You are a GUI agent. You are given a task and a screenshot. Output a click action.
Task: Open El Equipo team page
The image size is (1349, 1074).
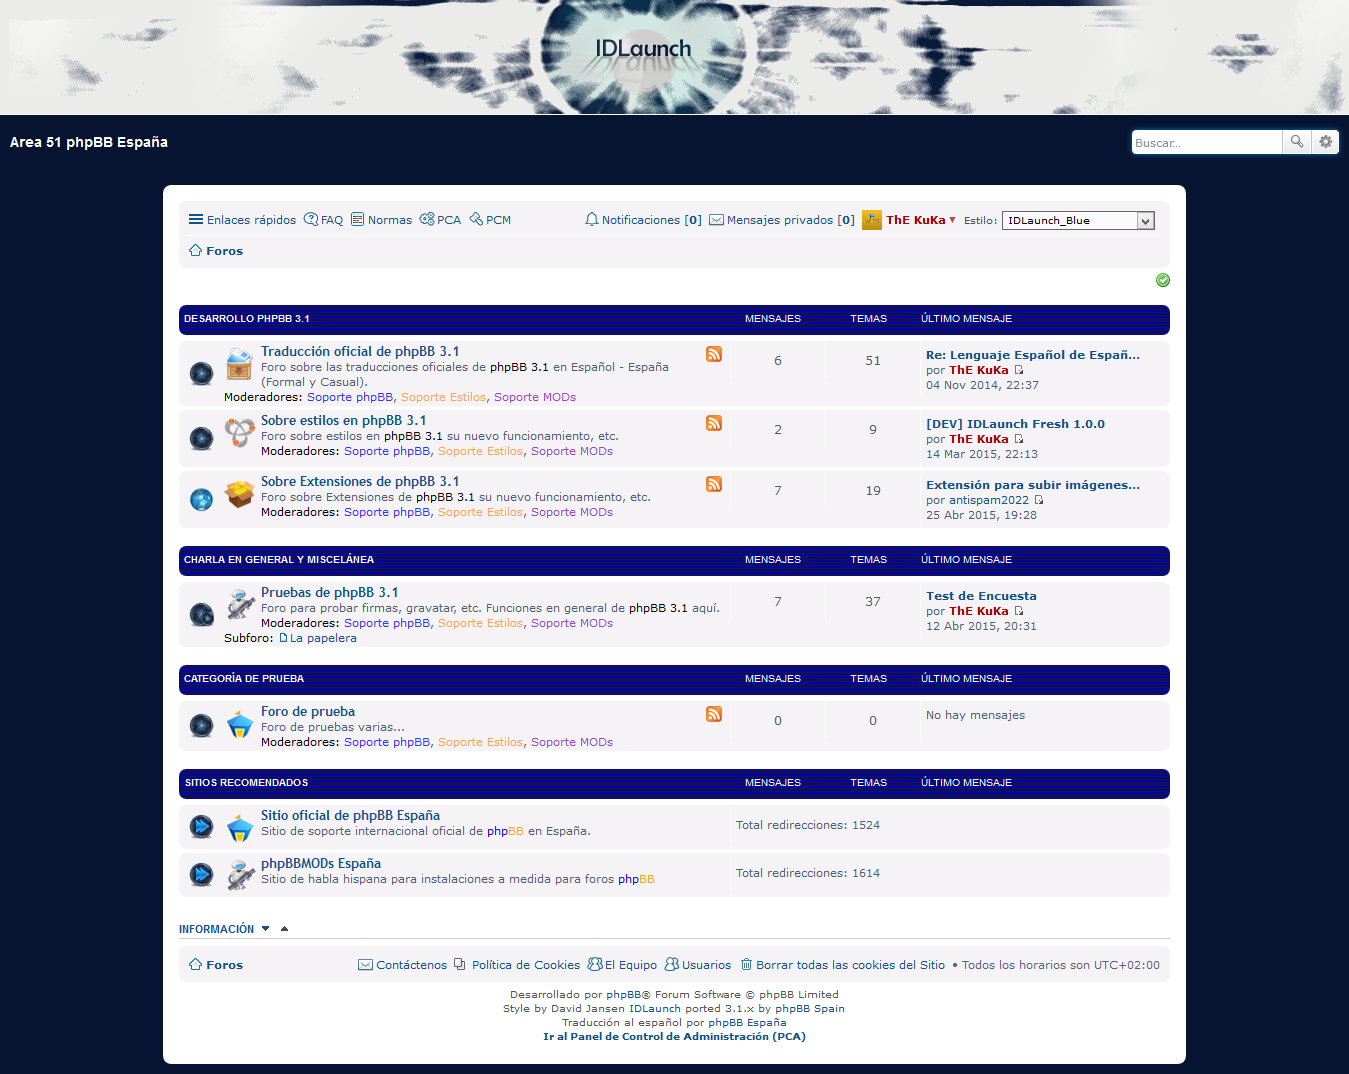(622, 965)
